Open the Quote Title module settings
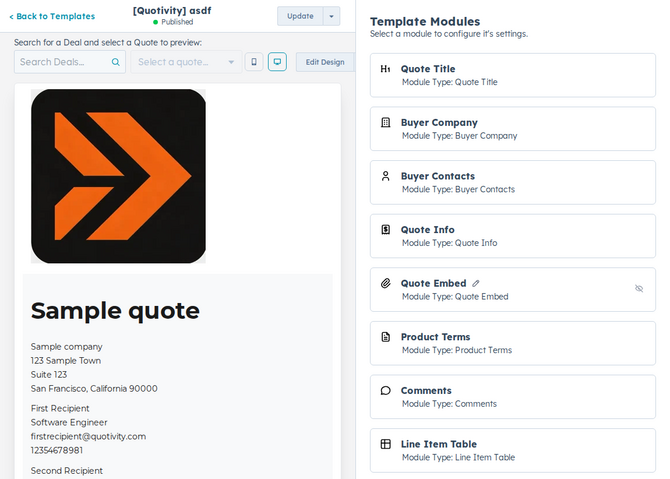The height and width of the screenshot is (479, 670). (513, 75)
